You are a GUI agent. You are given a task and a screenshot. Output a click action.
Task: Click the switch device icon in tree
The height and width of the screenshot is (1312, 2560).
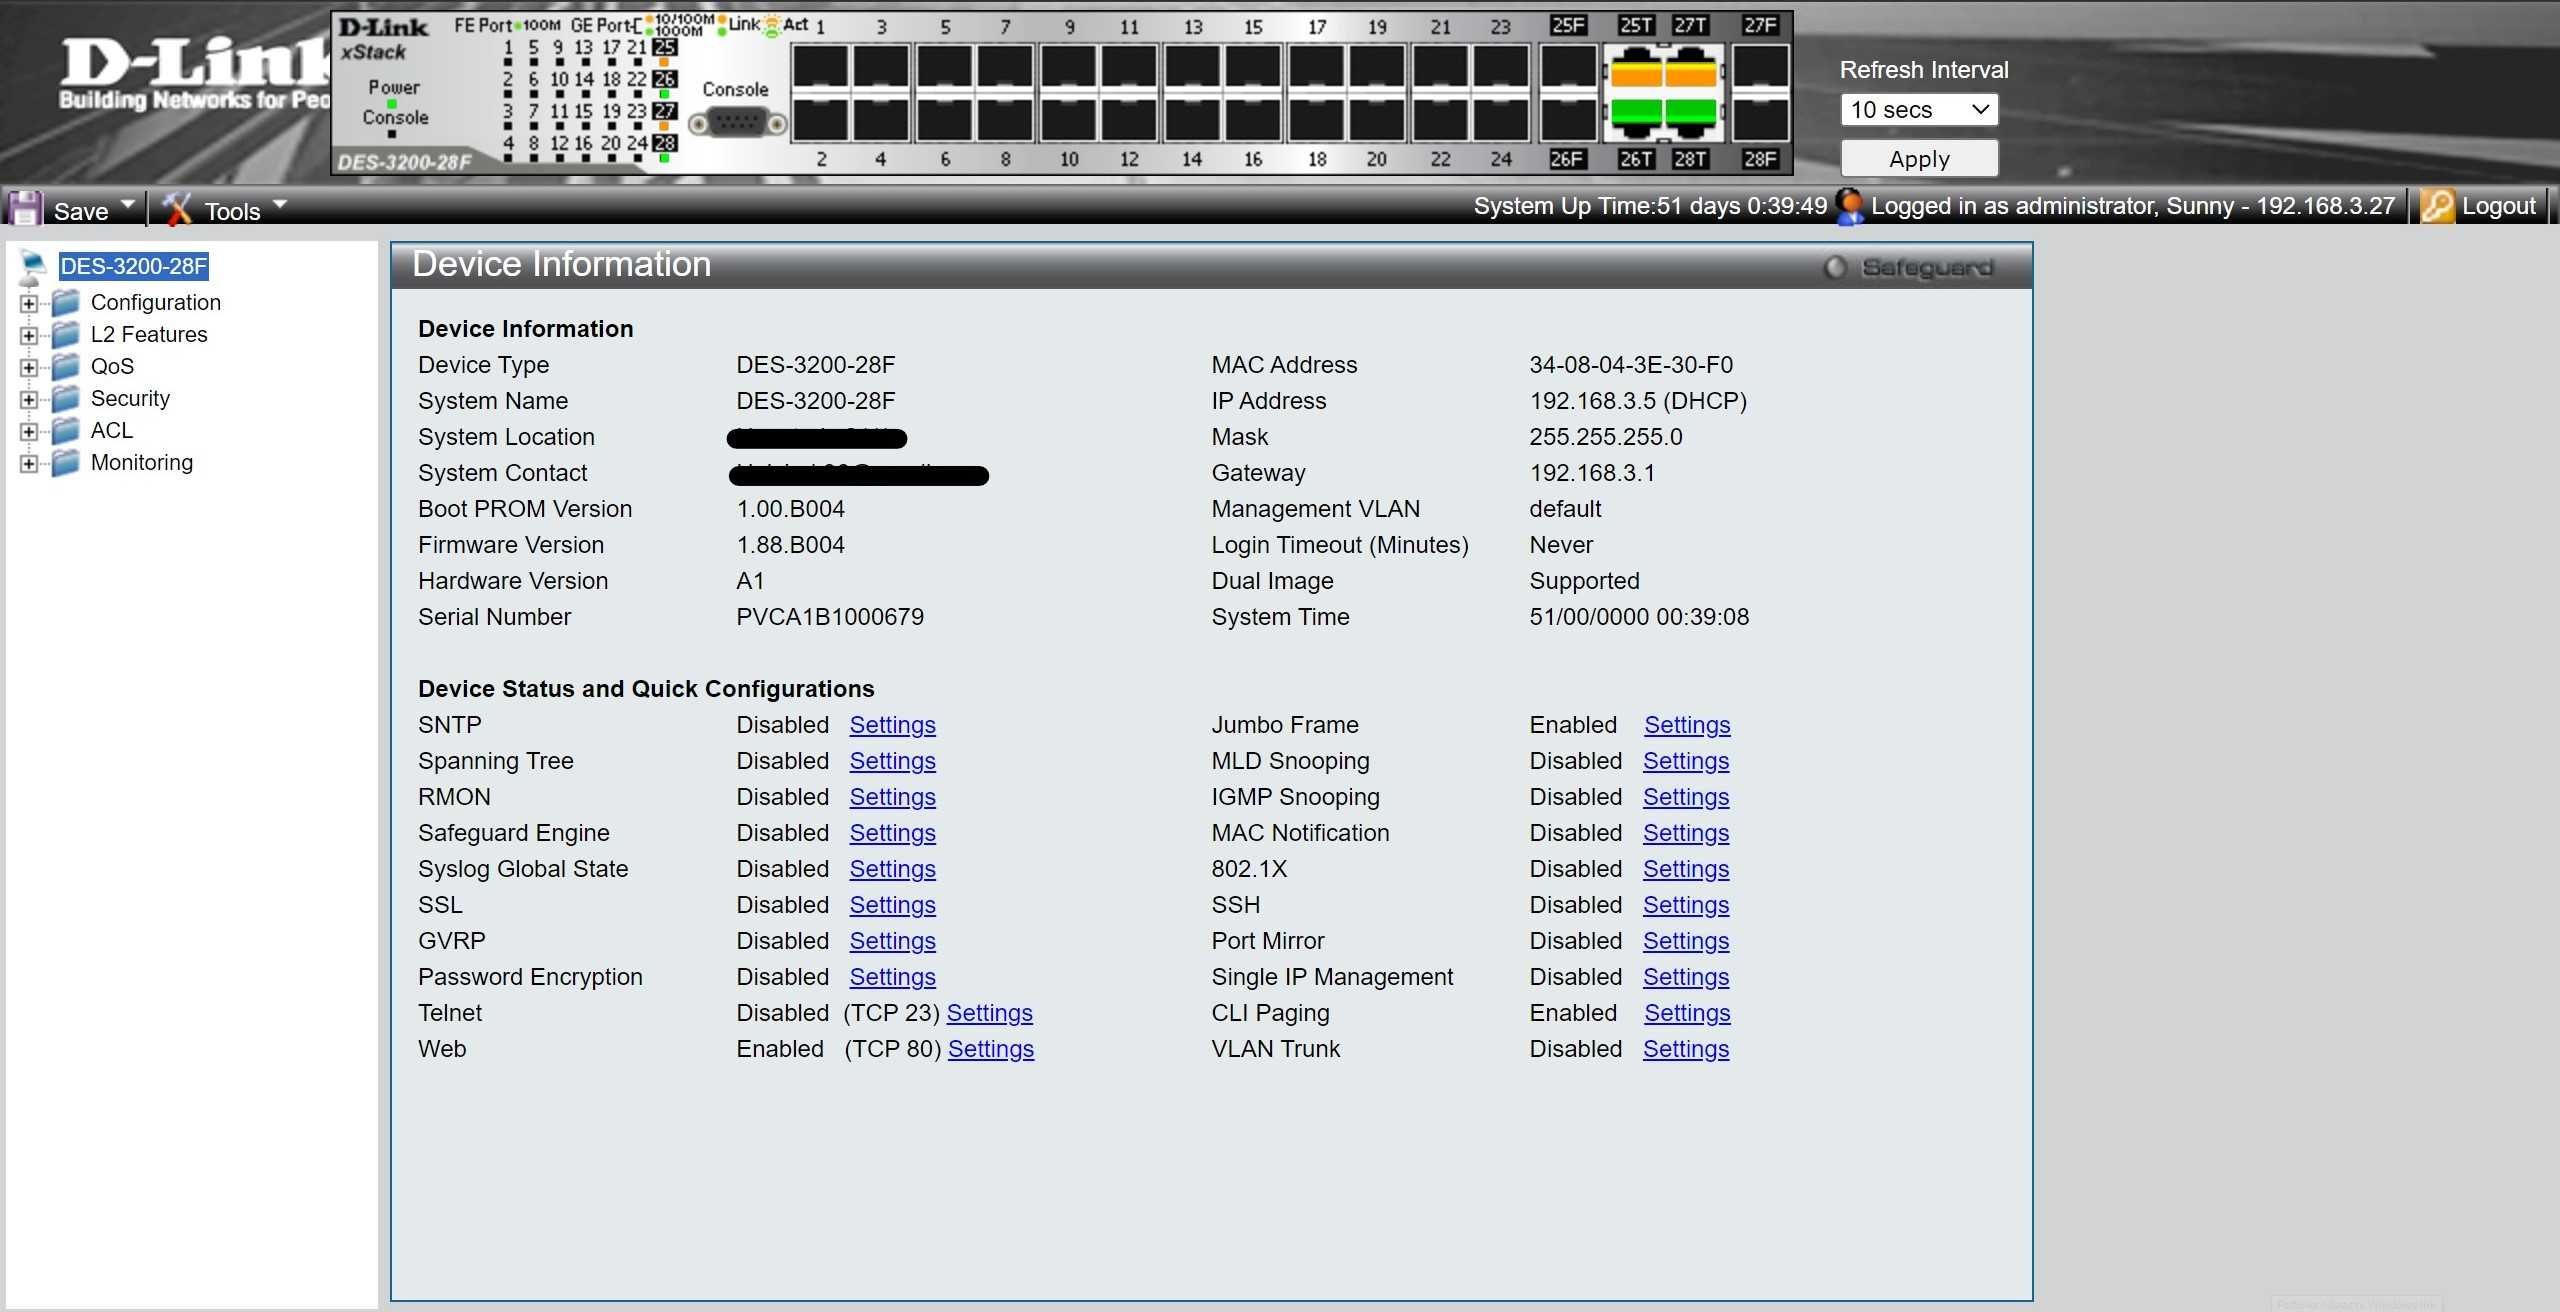click(32, 266)
